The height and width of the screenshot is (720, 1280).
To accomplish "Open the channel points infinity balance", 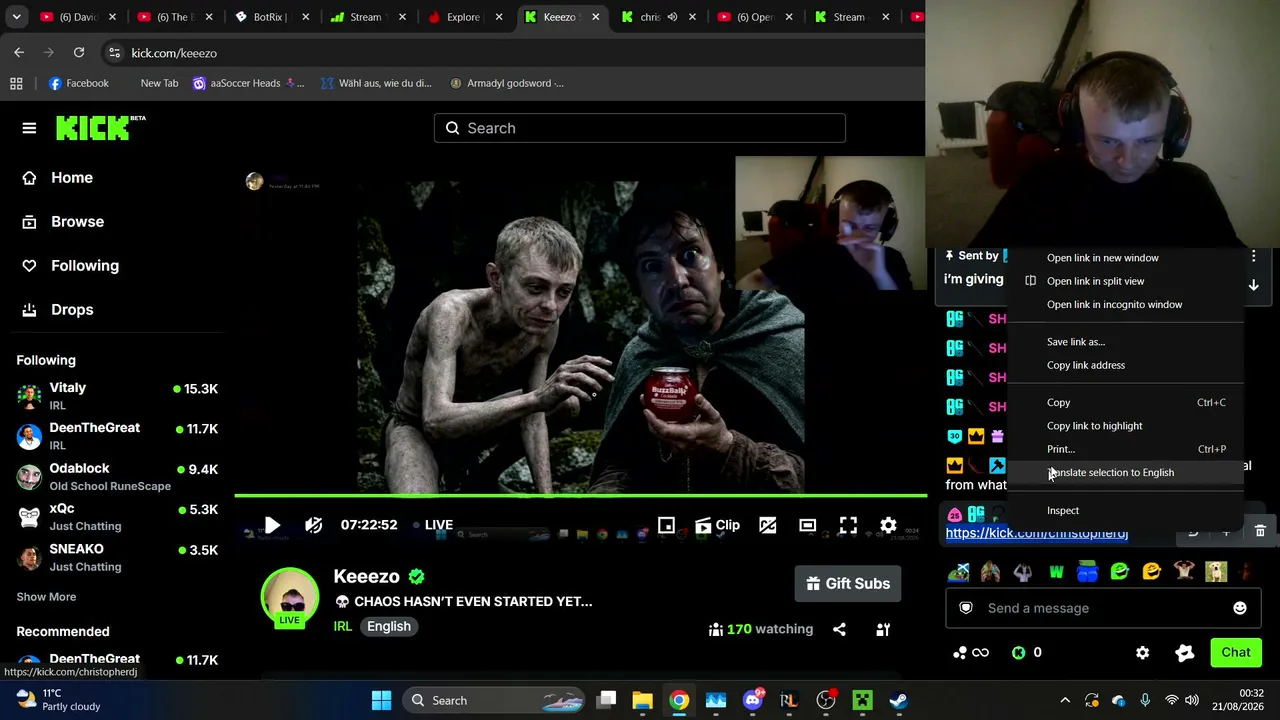I will tap(971, 653).
